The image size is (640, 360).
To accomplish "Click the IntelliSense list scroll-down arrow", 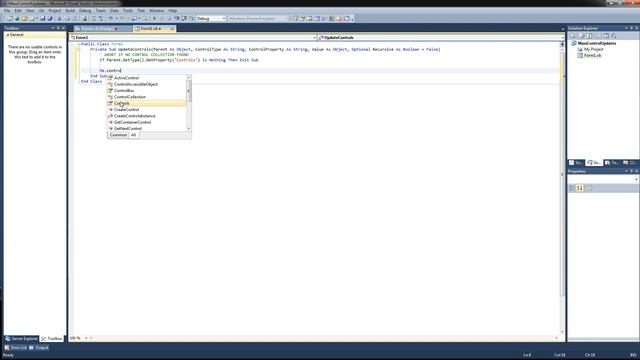I will pos(189,129).
